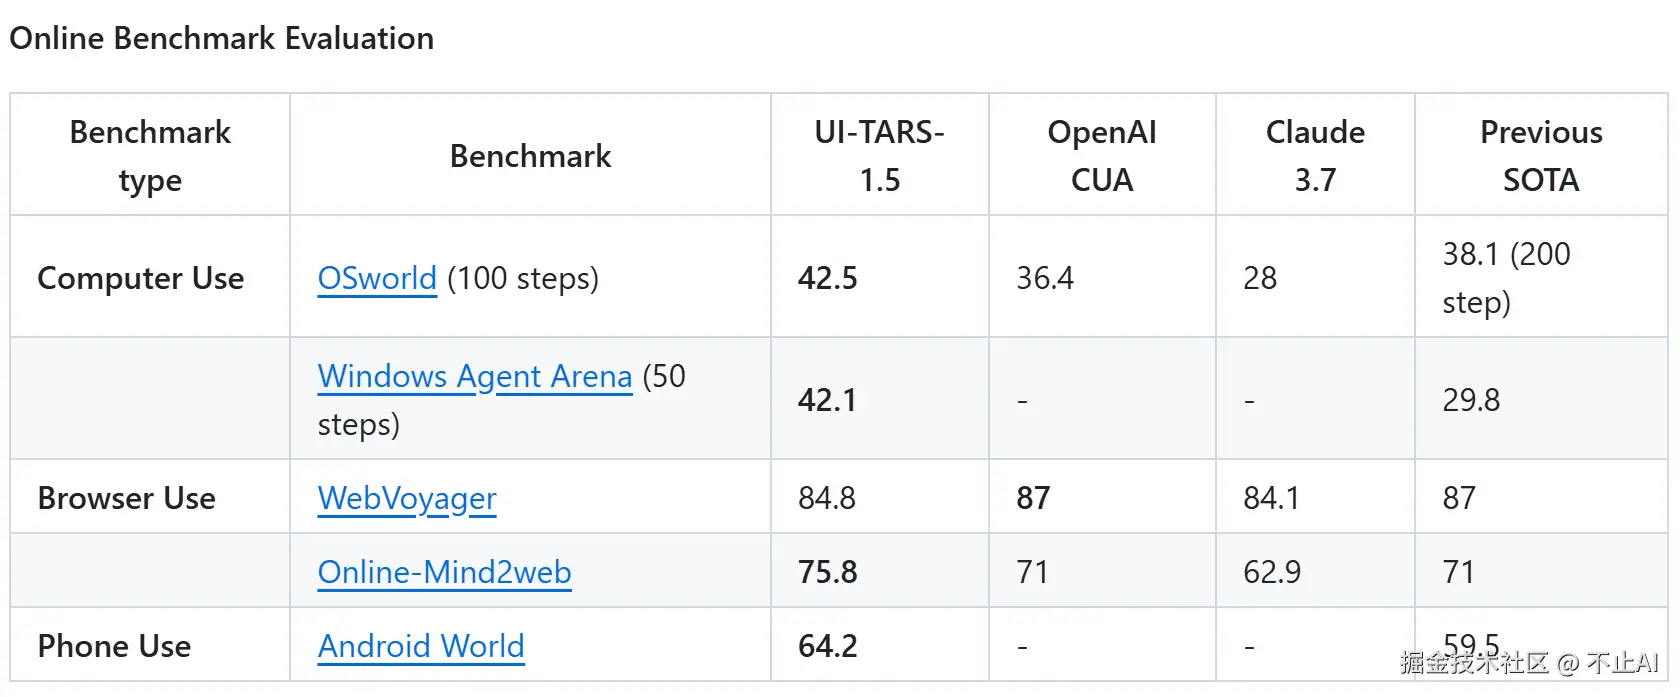Click the 64.2 Android World score

tap(828, 646)
